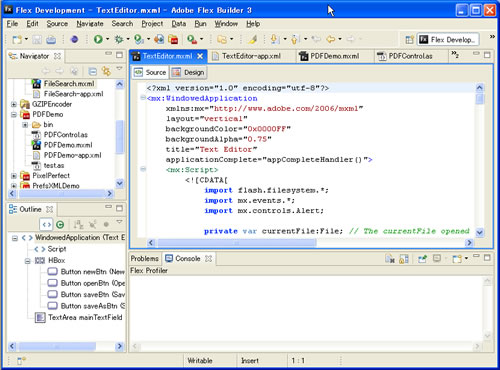Viewport: 500px width, 370px height.
Task: Click Display Selected Console icon
Action: (x=437, y=258)
